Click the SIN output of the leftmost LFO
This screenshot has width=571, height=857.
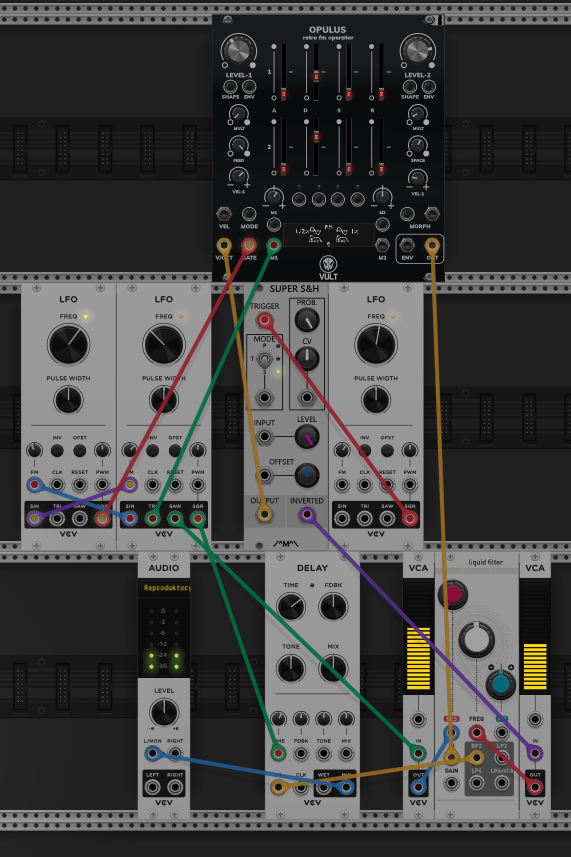coord(34,518)
